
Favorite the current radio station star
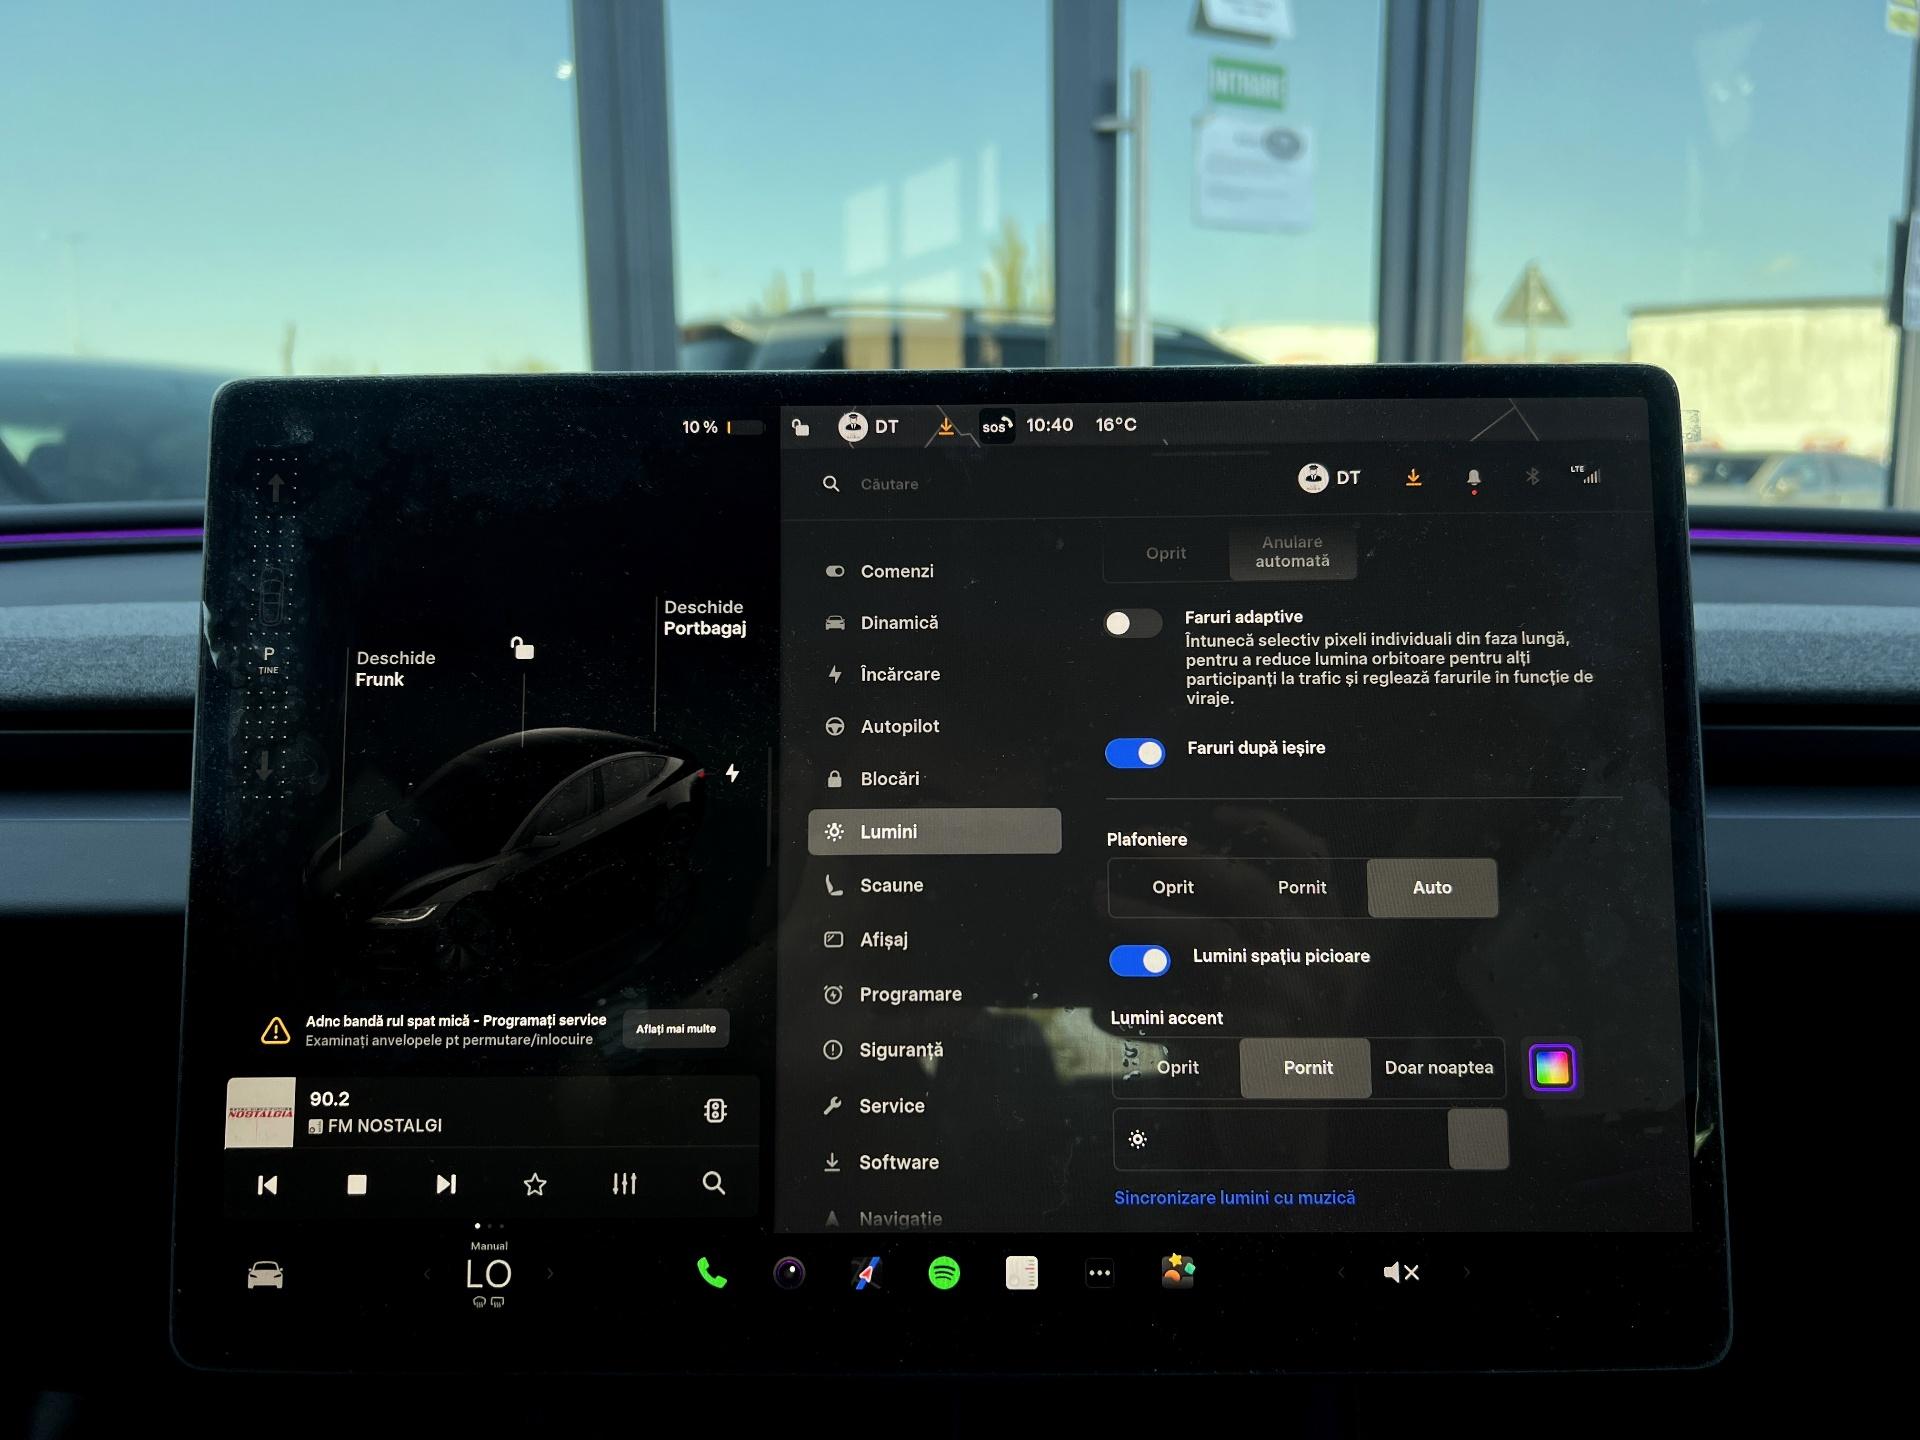click(535, 1185)
